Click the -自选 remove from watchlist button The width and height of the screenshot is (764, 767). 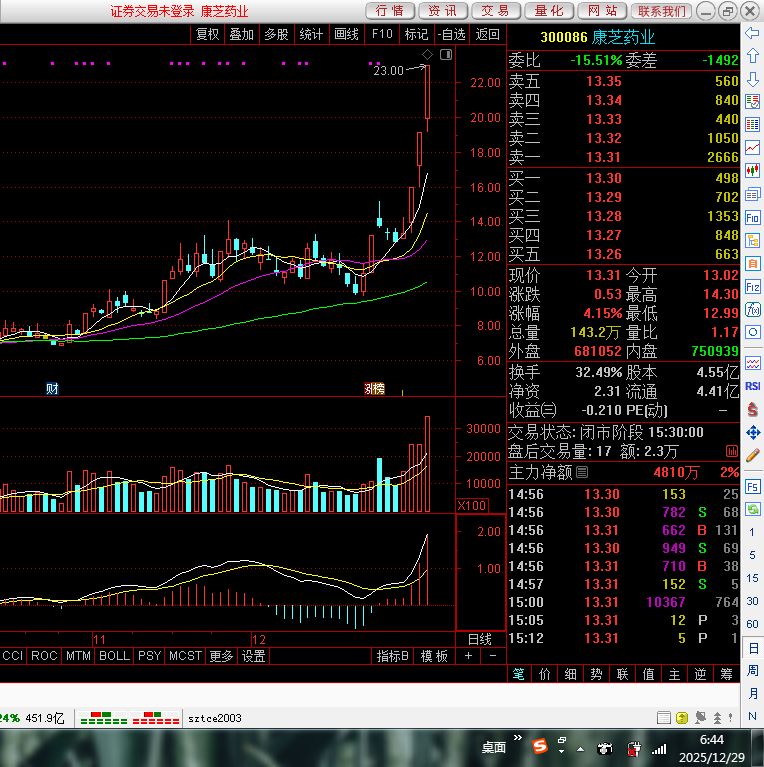tap(451, 34)
